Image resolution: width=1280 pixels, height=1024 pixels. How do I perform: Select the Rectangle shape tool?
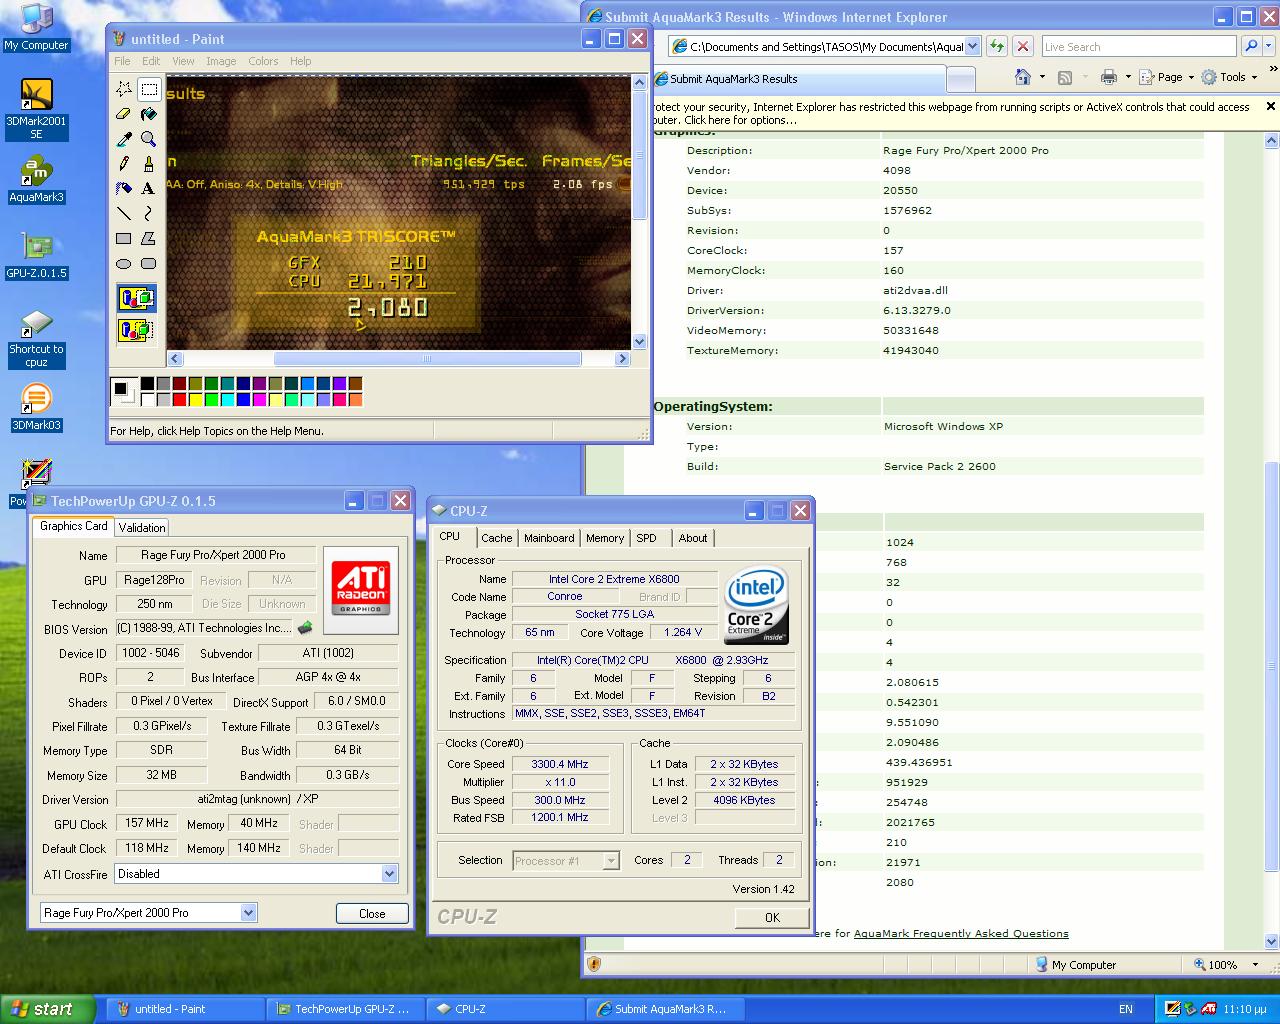[124, 238]
